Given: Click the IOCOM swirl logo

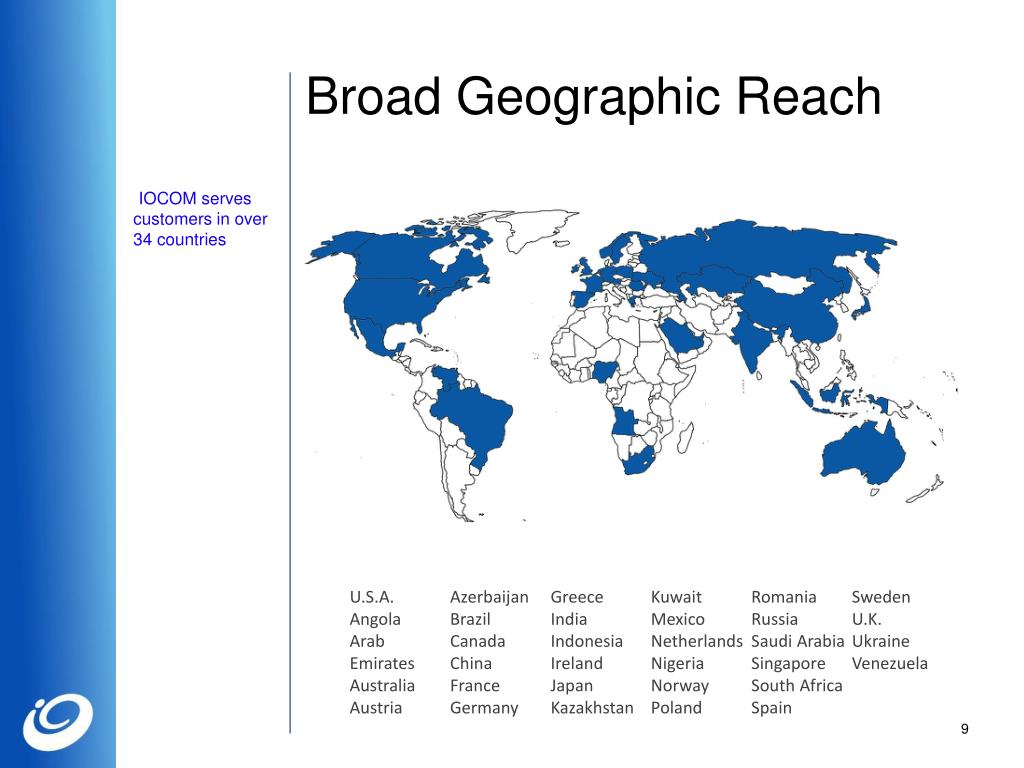Looking at the screenshot, I should 58,722.
